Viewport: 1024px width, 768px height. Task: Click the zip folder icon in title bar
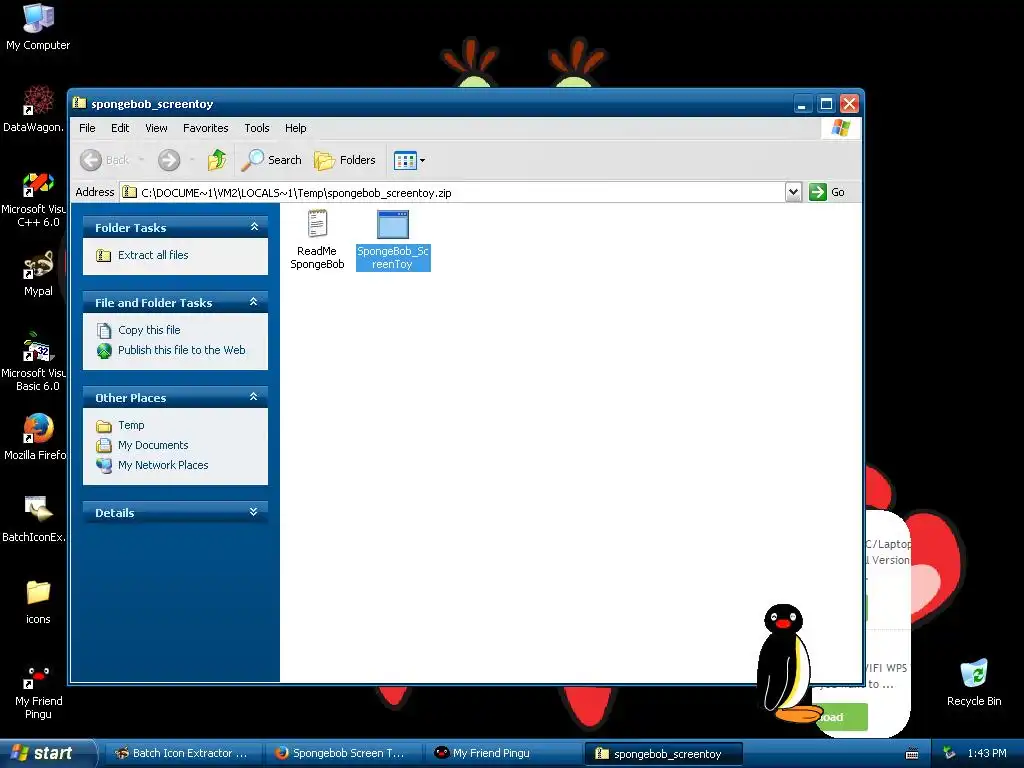[x=80, y=103]
